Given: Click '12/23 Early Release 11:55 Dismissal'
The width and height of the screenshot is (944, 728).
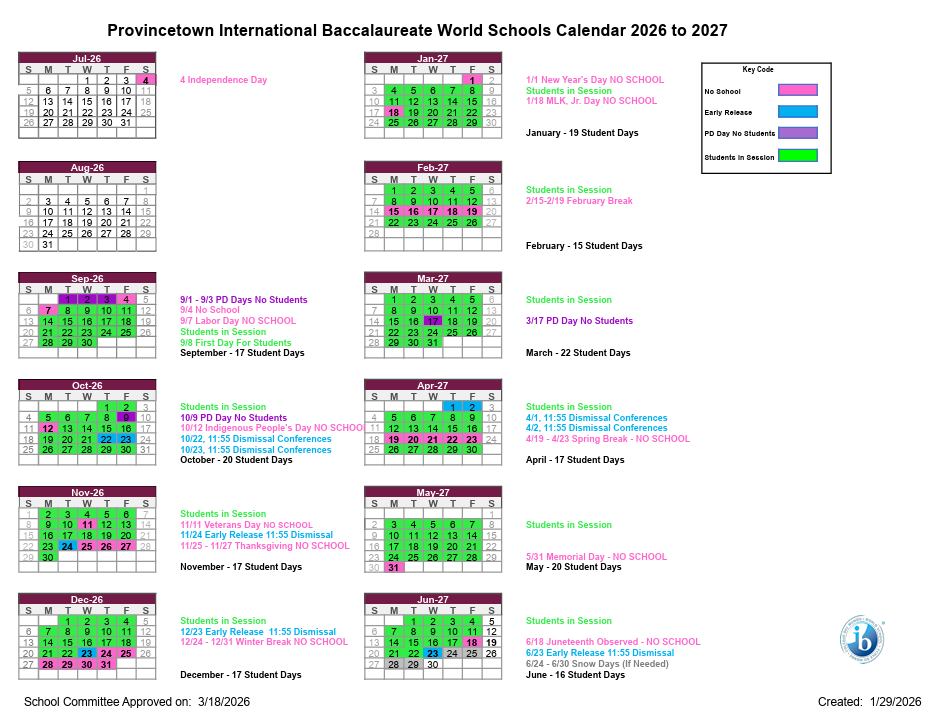Looking at the screenshot, I should pyautogui.click(x=258, y=632).
